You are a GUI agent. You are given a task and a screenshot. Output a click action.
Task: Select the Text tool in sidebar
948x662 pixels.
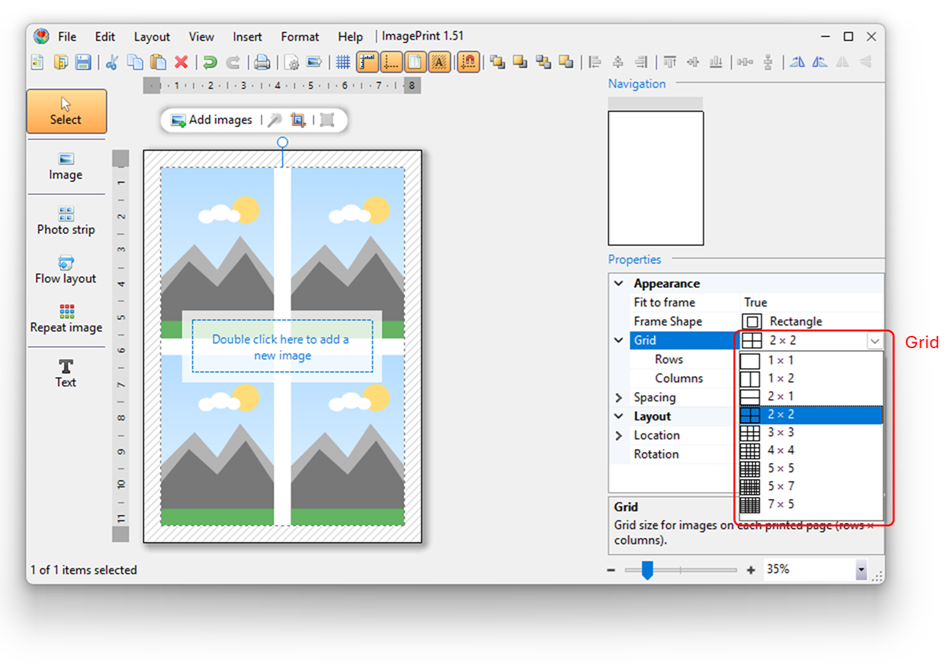[x=66, y=372]
